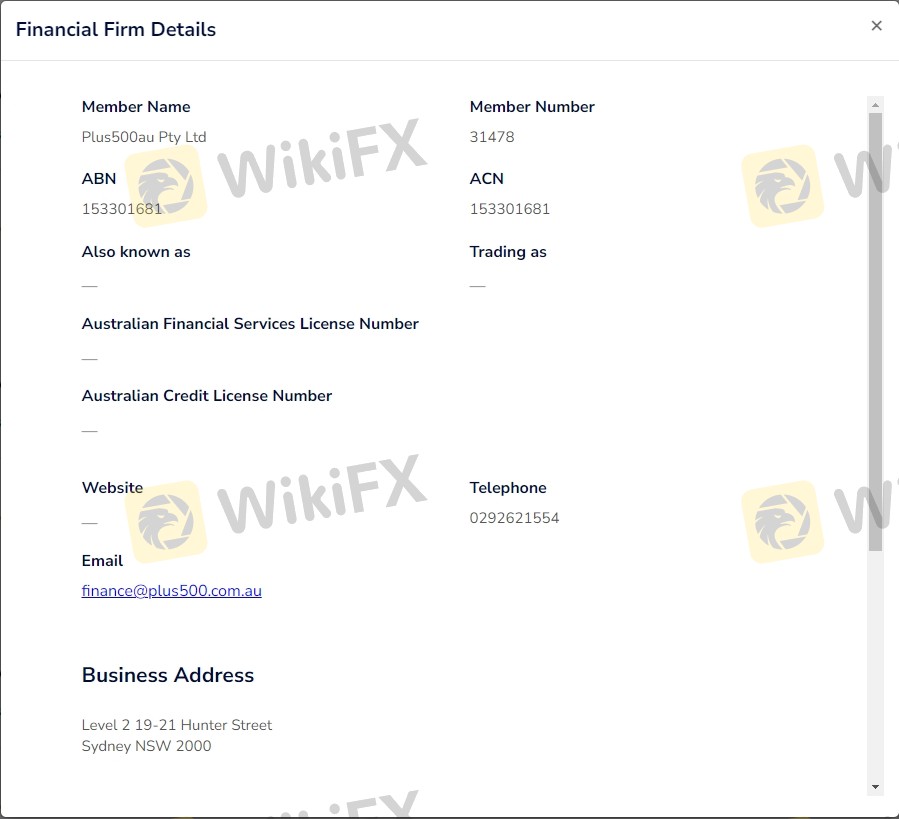Click the Sydney NSW 2000 address line
This screenshot has height=819, width=899.
tap(146, 746)
